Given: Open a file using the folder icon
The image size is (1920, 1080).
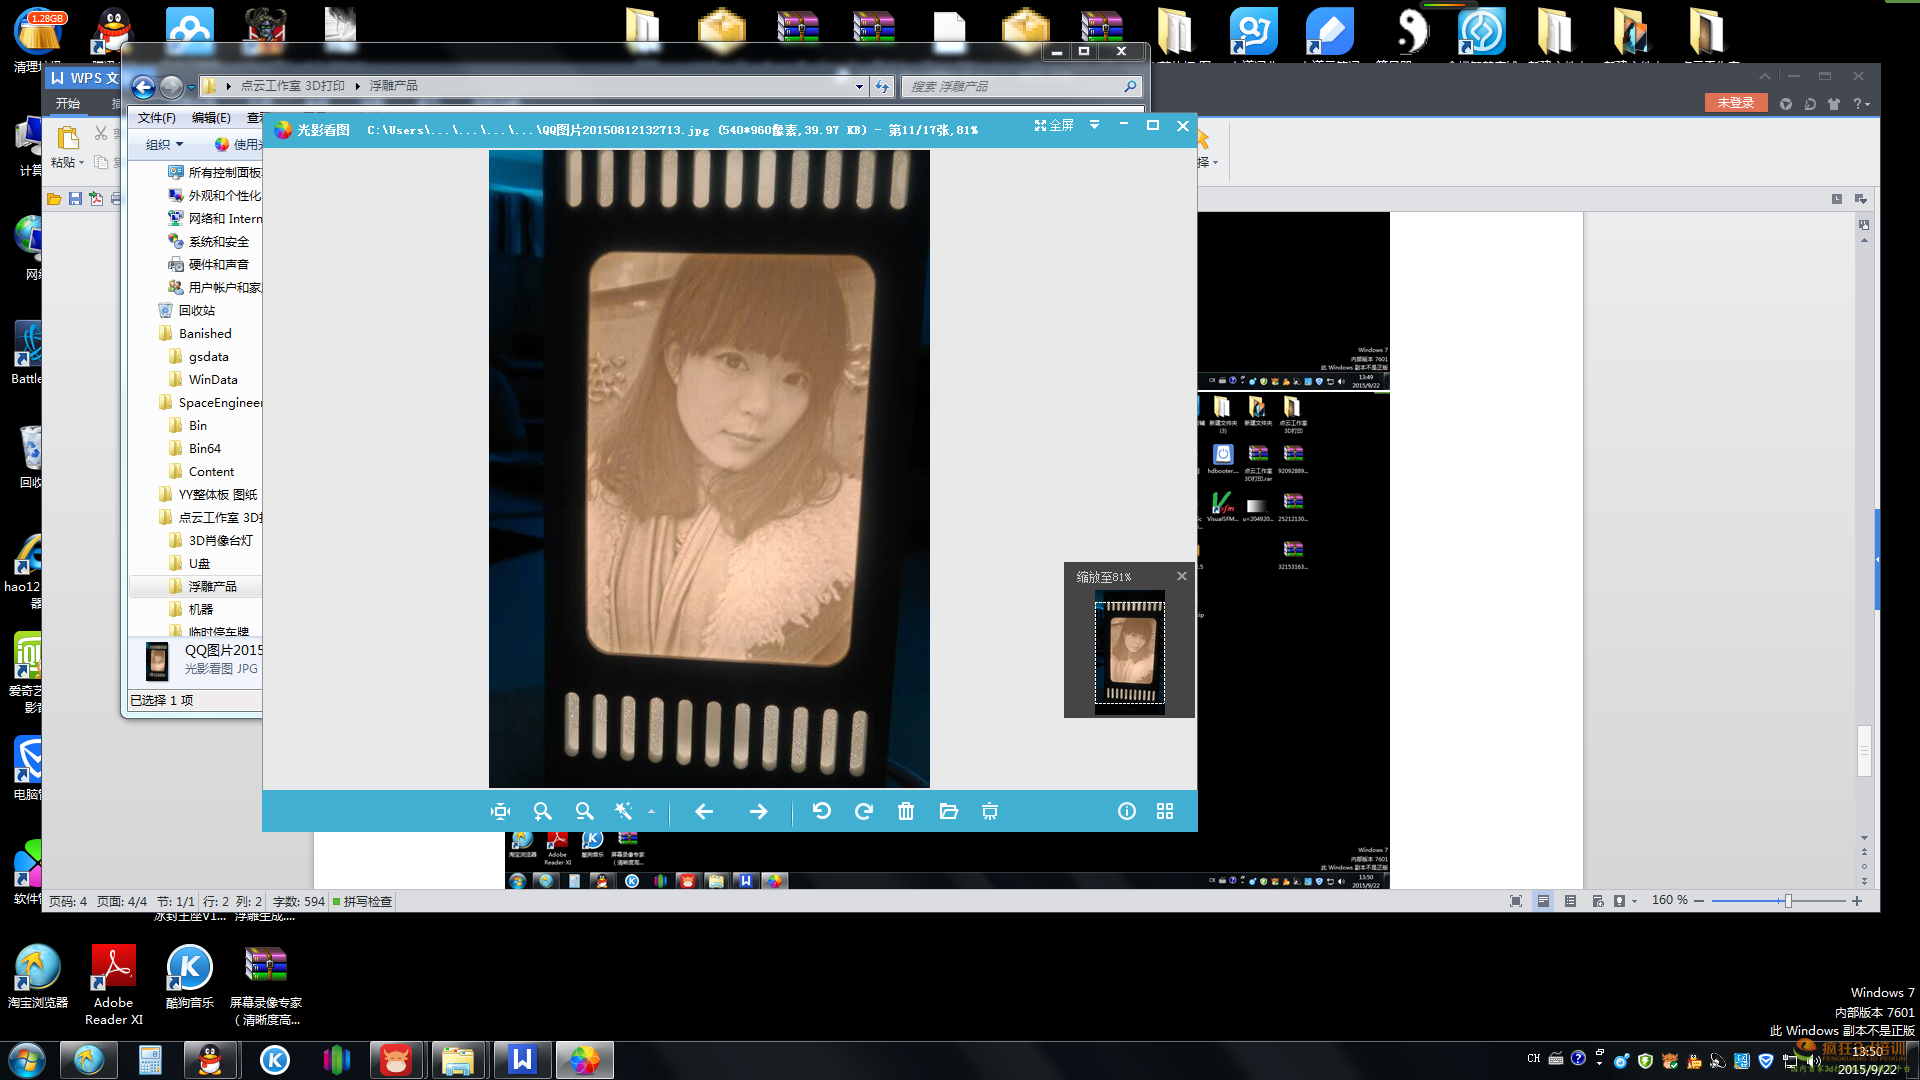Looking at the screenshot, I should point(949,812).
